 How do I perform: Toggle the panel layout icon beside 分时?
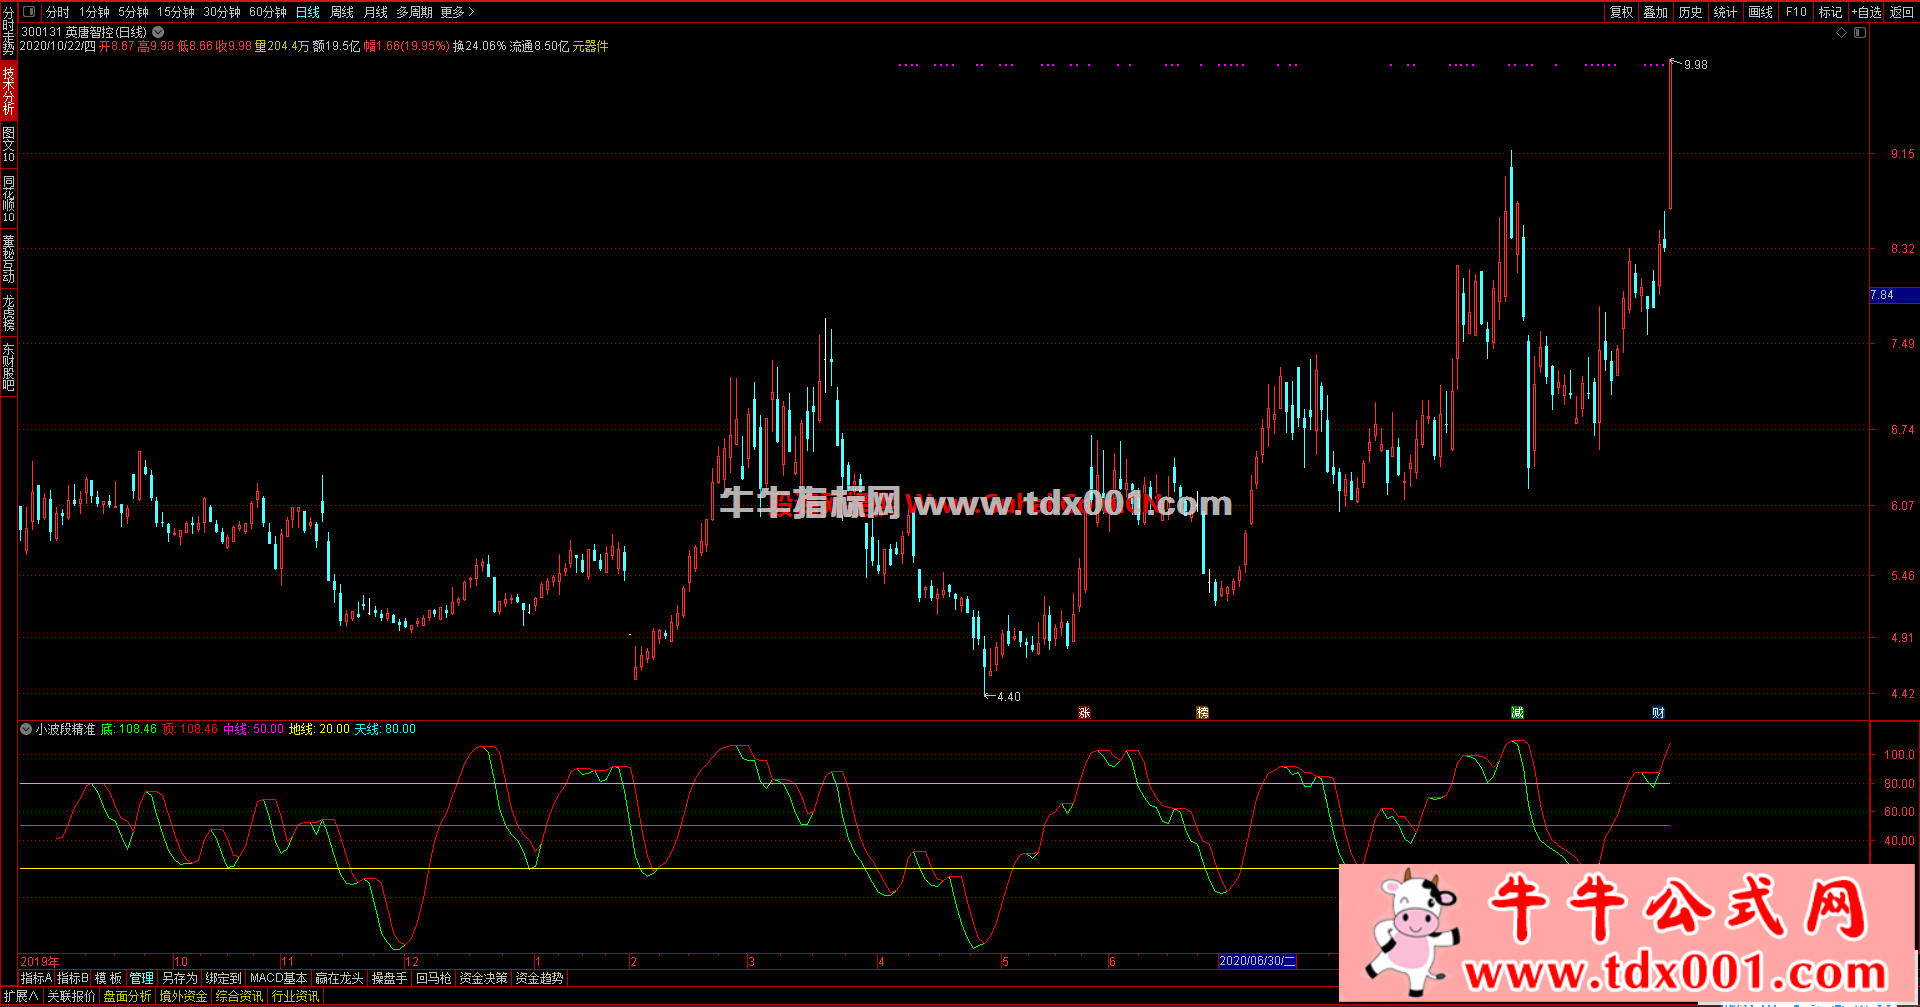[x=28, y=12]
